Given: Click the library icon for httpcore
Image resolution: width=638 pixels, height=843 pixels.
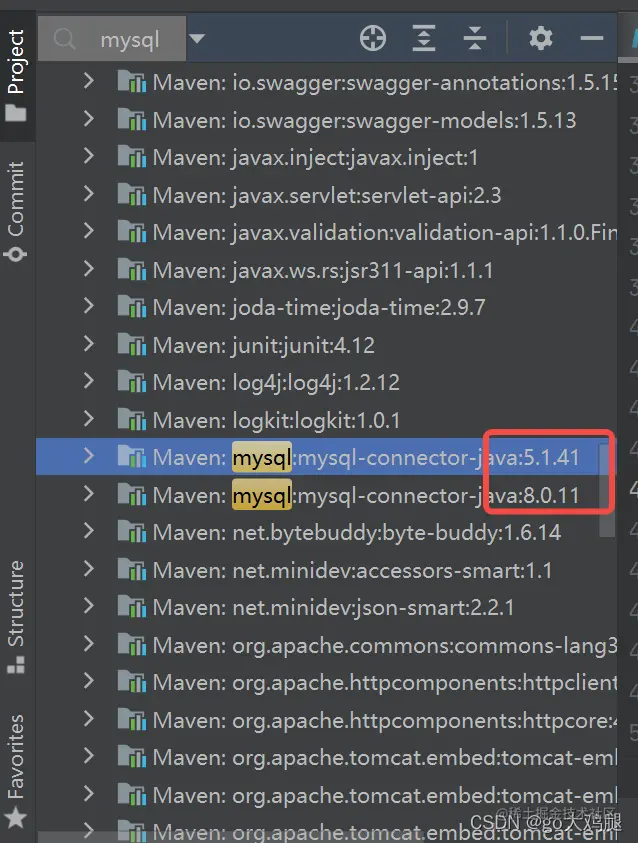Looking at the screenshot, I should [132, 719].
